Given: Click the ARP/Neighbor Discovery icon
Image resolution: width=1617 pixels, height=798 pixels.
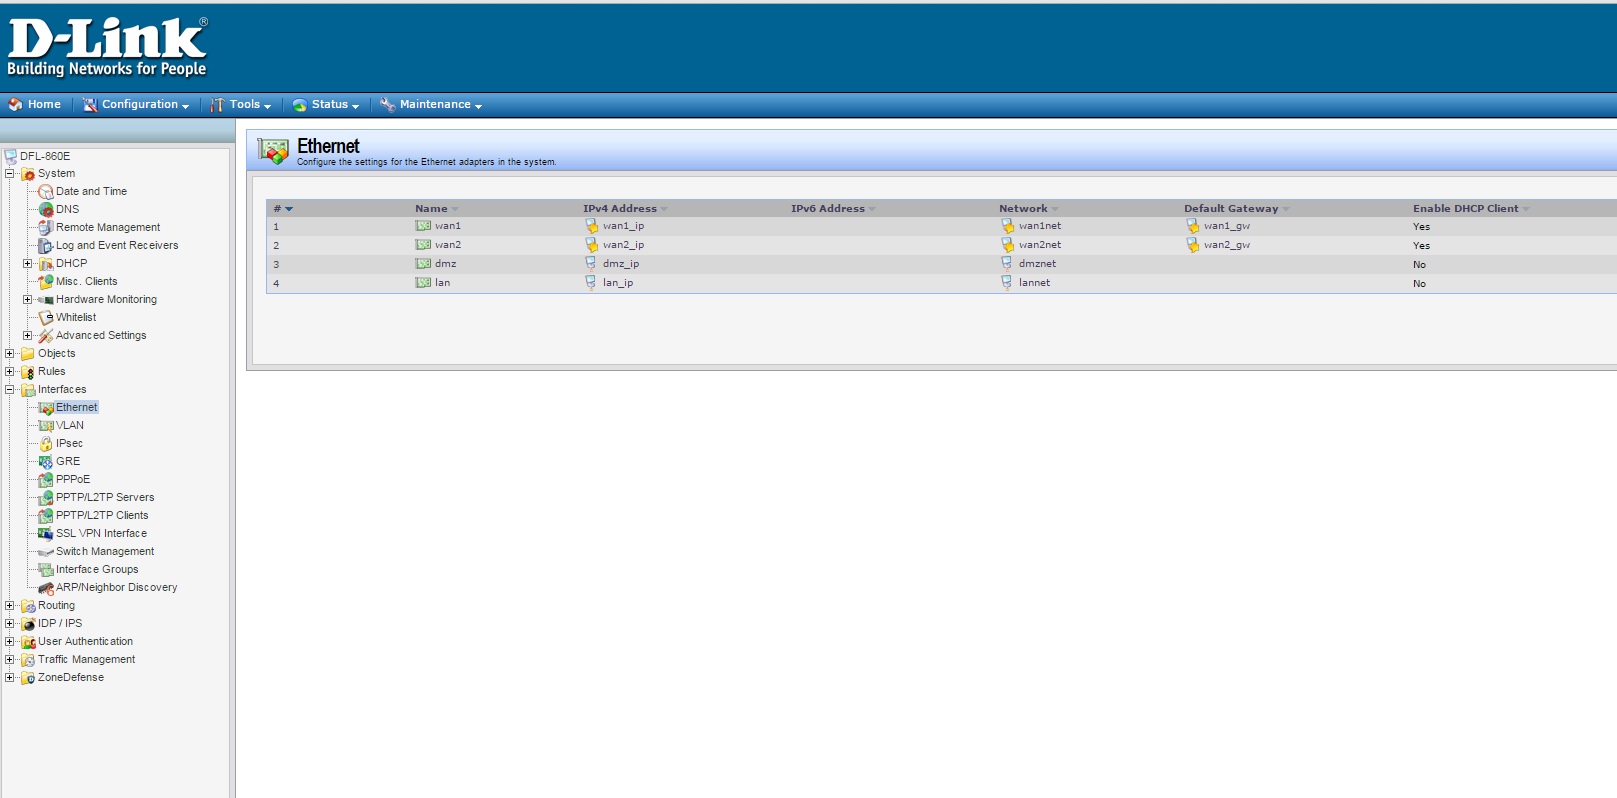Looking at the screenshot, I should (46, 587).
